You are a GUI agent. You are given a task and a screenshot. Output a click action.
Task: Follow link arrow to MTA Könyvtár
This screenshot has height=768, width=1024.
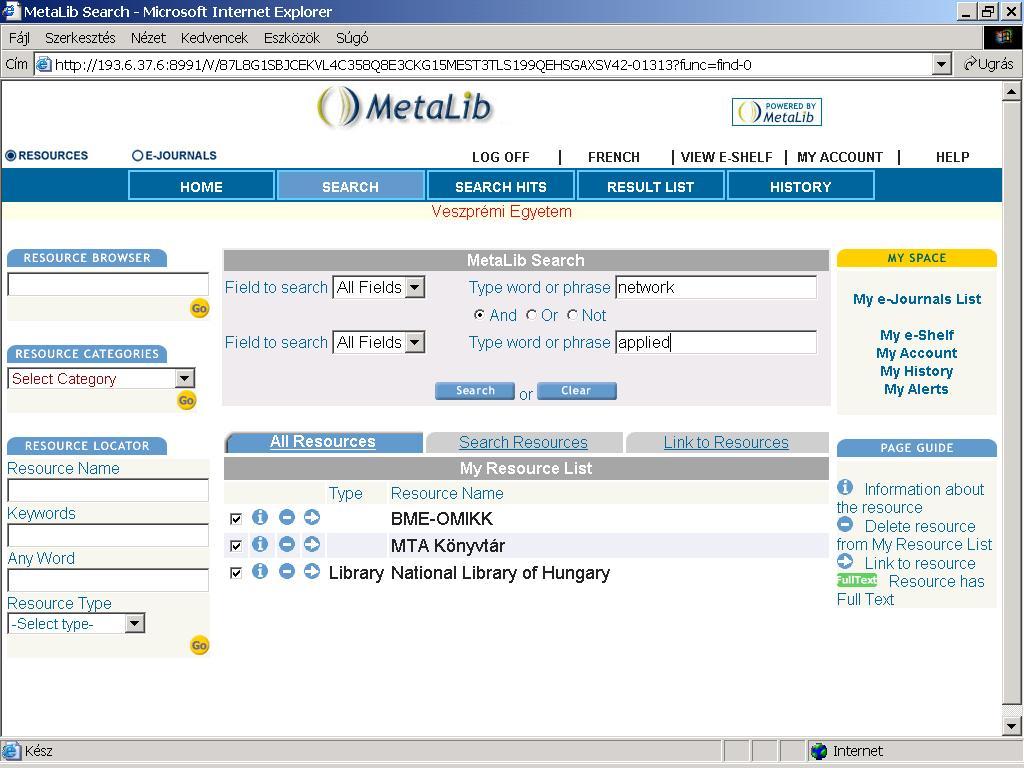tap(312, 544)
